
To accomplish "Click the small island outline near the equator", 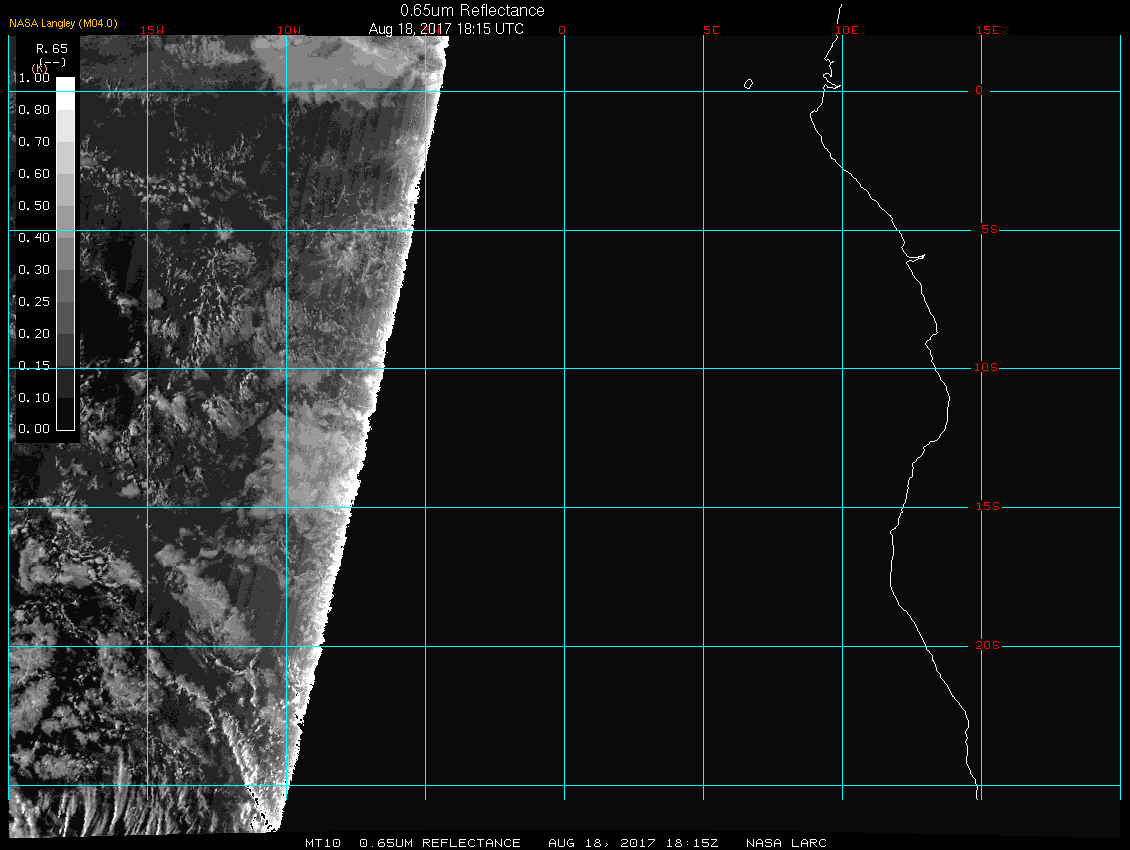I will [748, 84].
